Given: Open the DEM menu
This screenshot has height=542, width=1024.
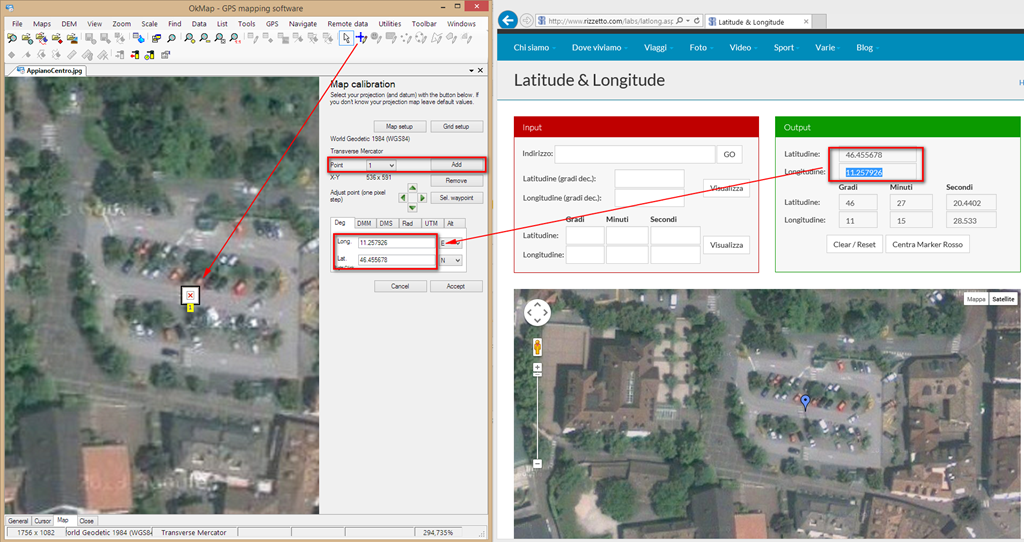Looking at the screenshot, I should point(69,24).
